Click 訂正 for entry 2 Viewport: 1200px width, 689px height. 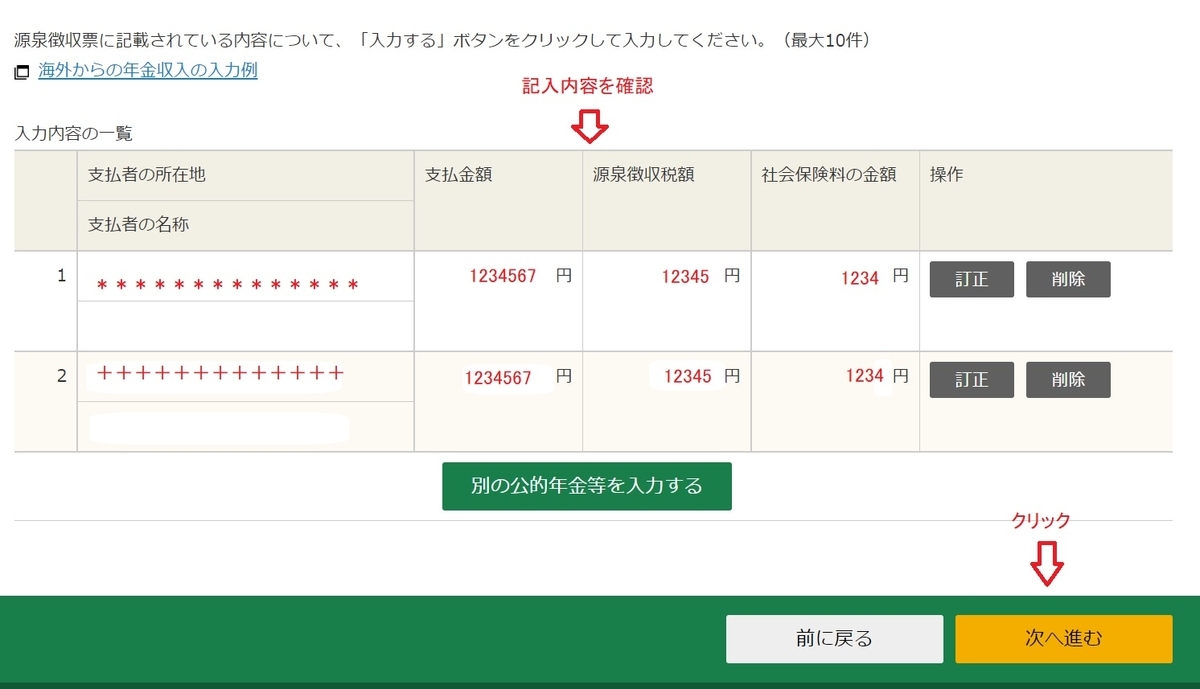coord(970,379)
